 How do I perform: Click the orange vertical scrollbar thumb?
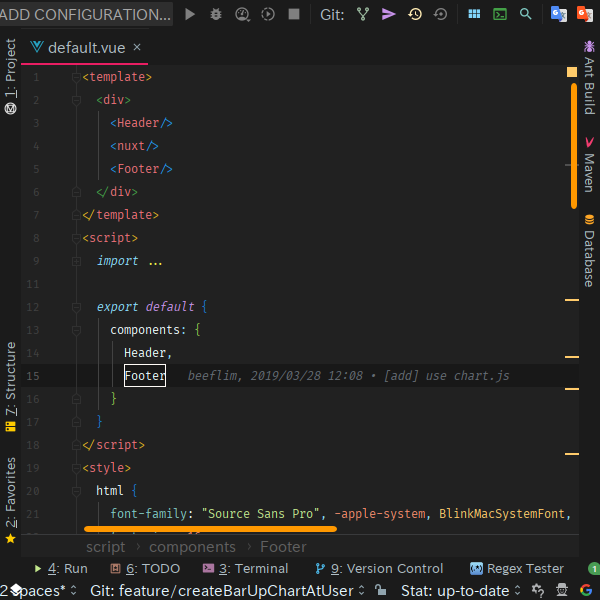(574, 146)
